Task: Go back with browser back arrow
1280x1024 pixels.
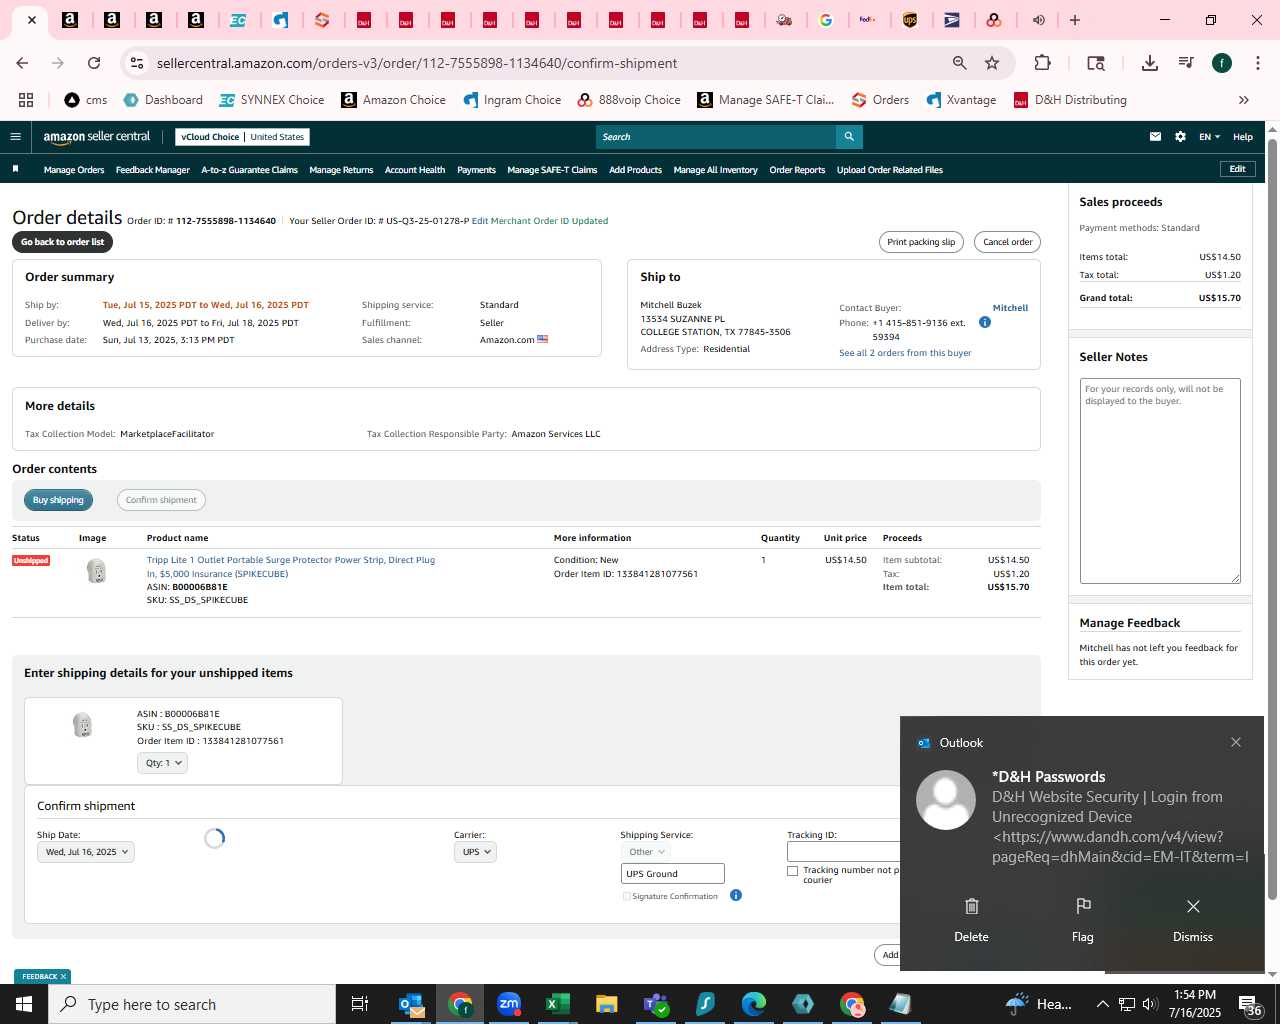Action: [22, 63]
